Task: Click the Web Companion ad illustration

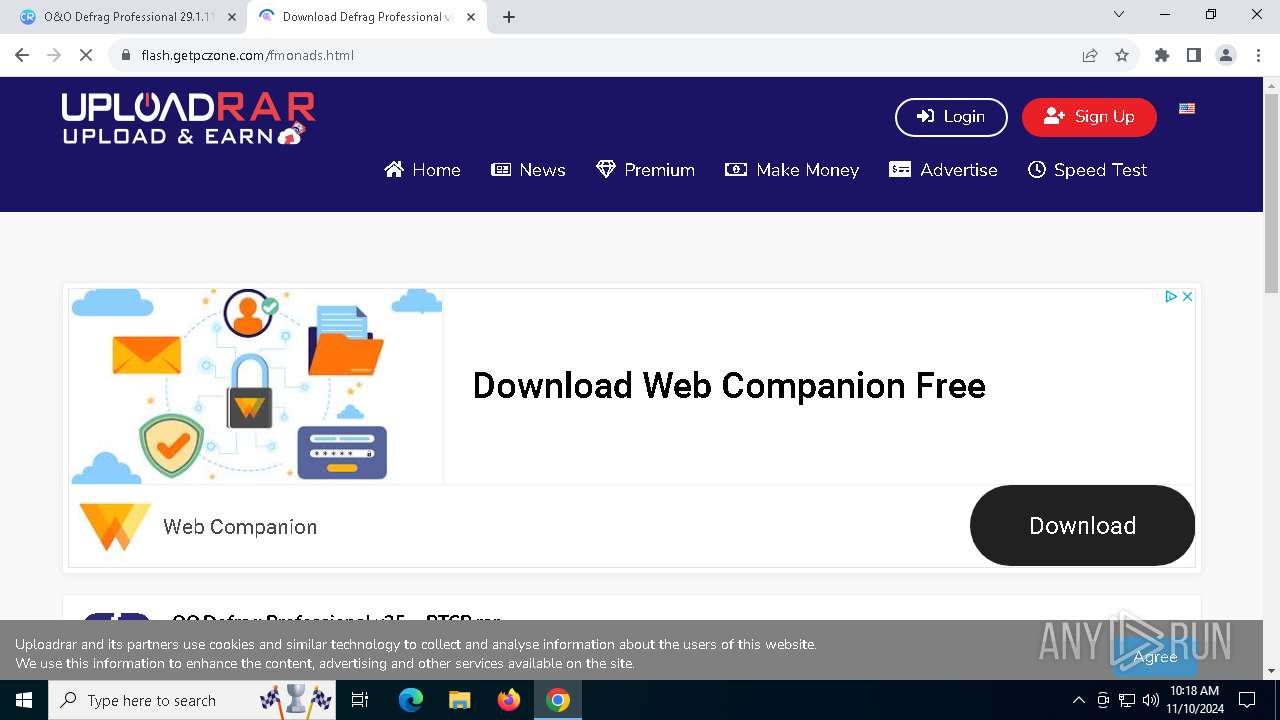Action: click(256, 386)
